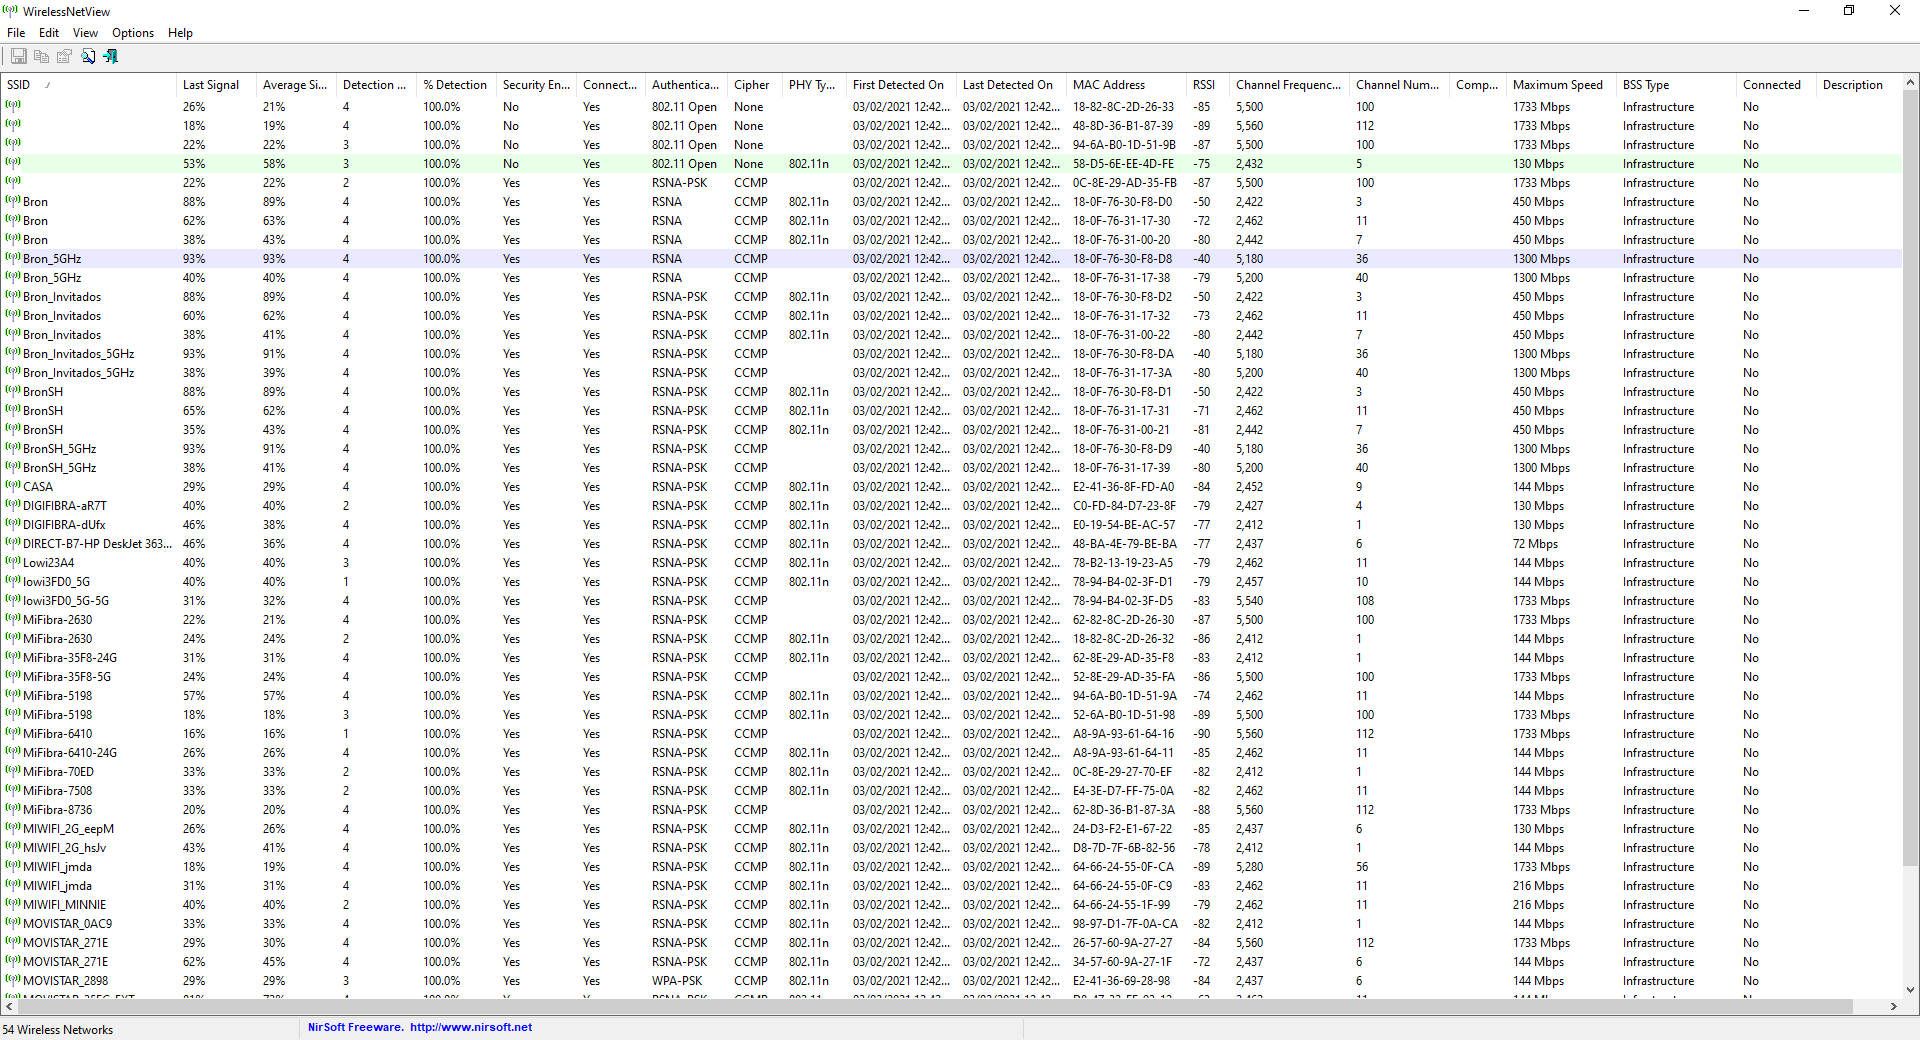Open the www.nirsoft.net link in status bar
This screenshot has width=1920, height=1040.
(471, 1027)
